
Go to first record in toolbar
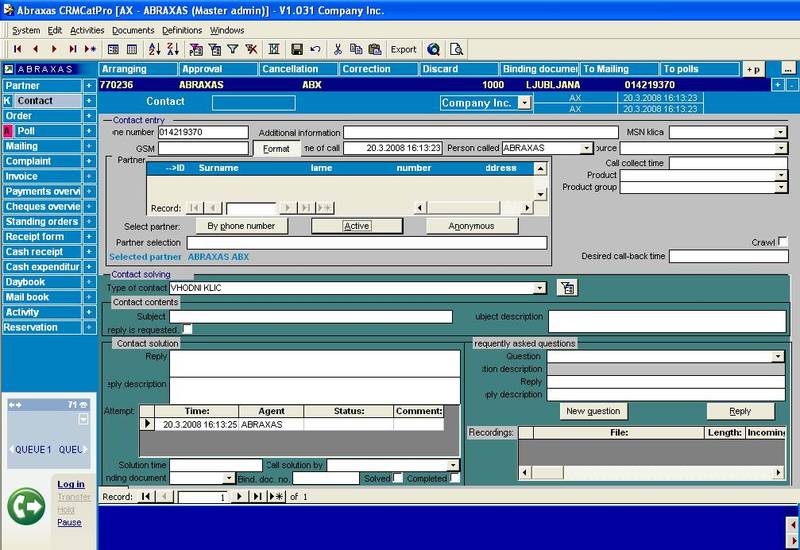tap(17, 49)
